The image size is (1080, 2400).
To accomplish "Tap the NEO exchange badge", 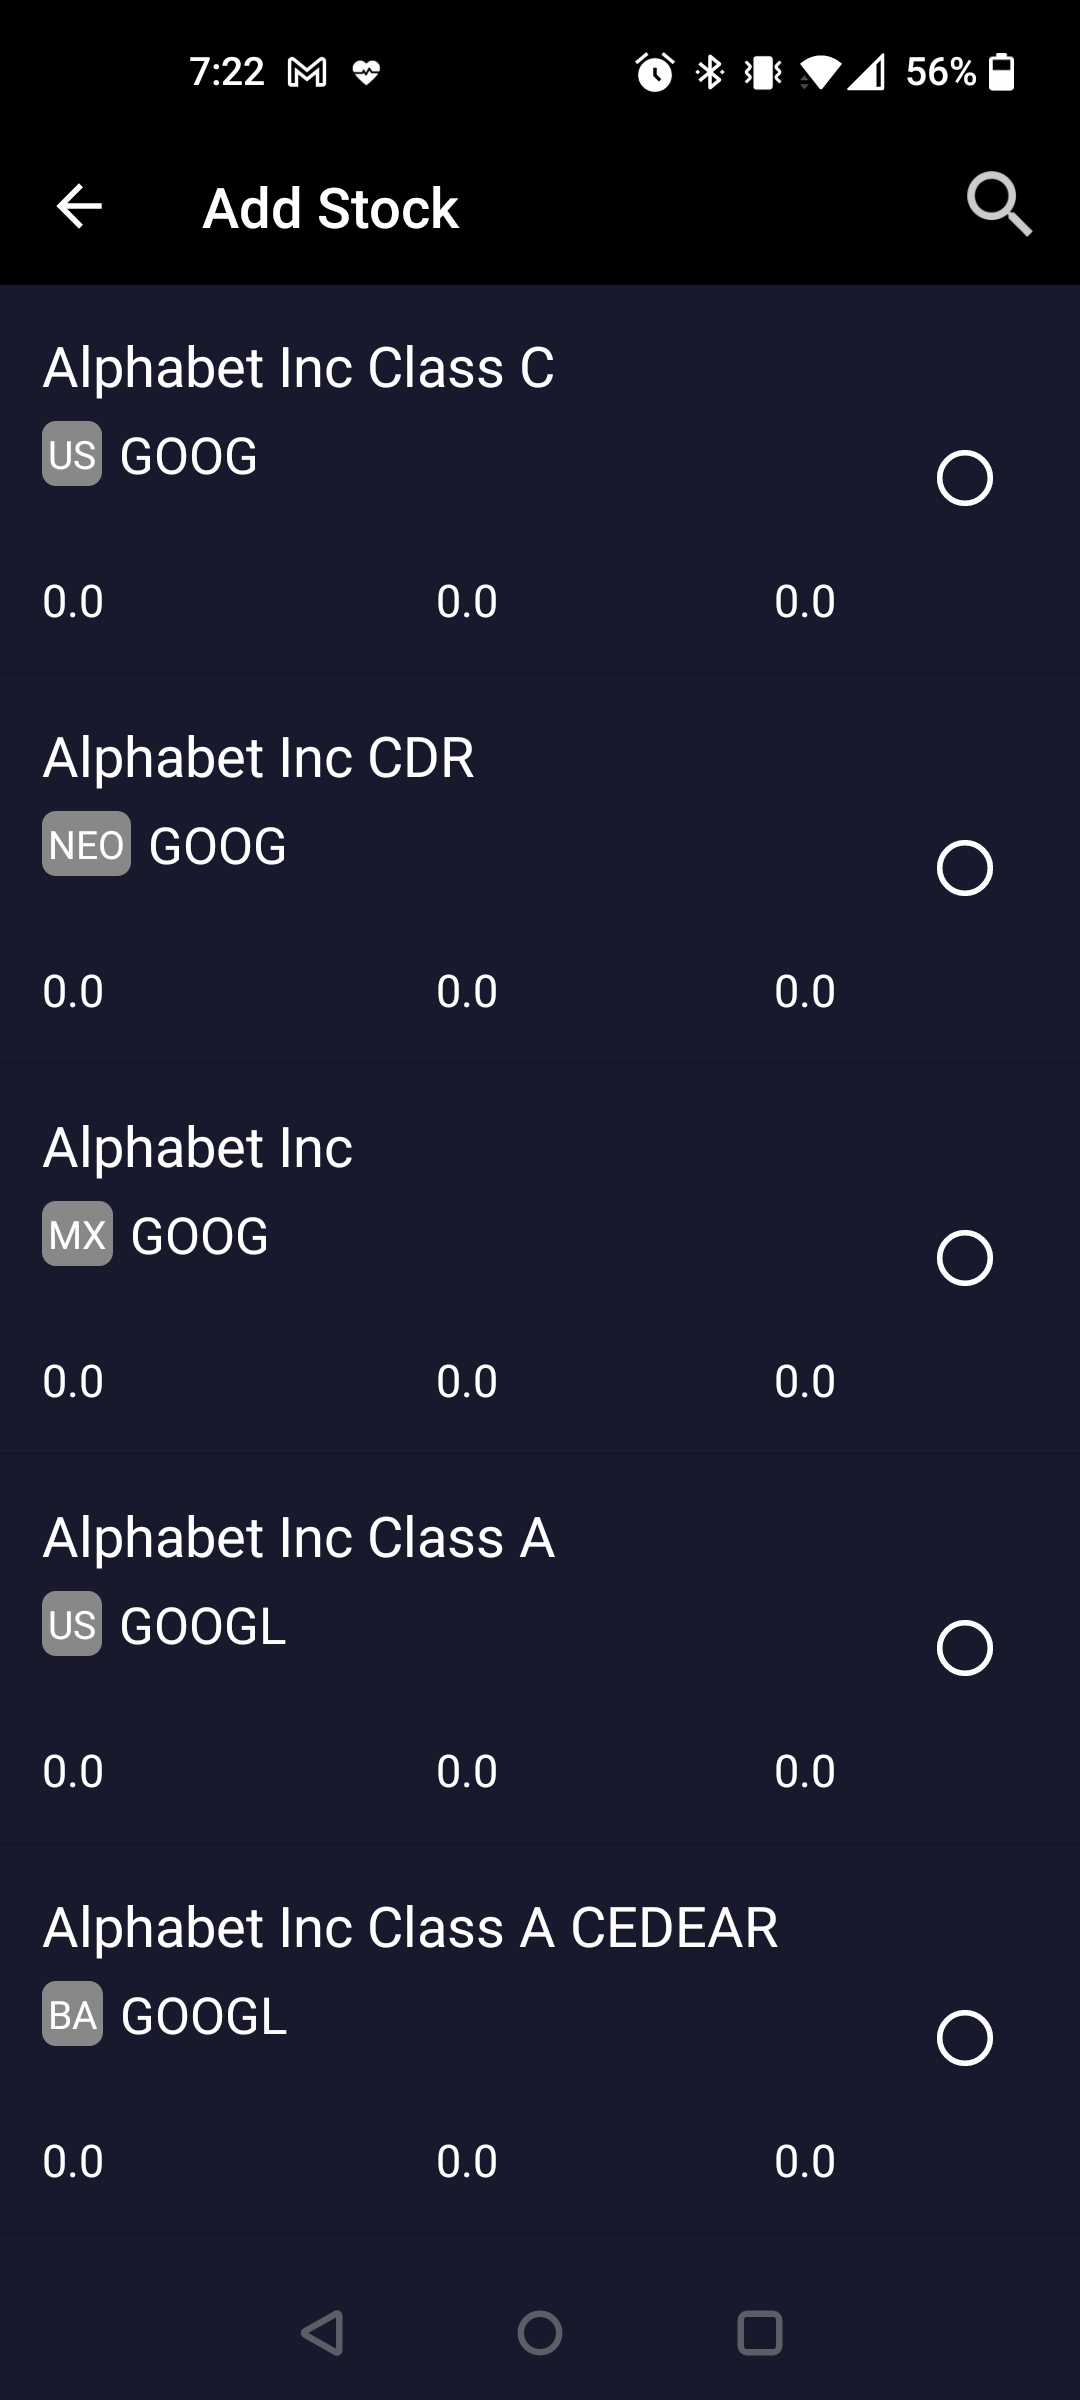I will coord(86,845).
